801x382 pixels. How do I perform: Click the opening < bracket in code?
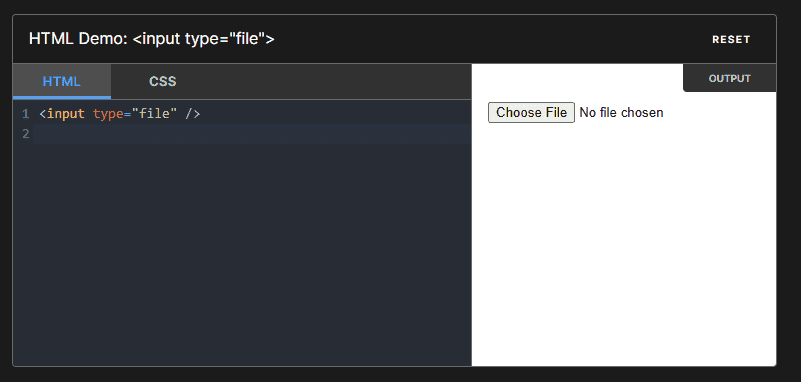[x=42, y=113]
